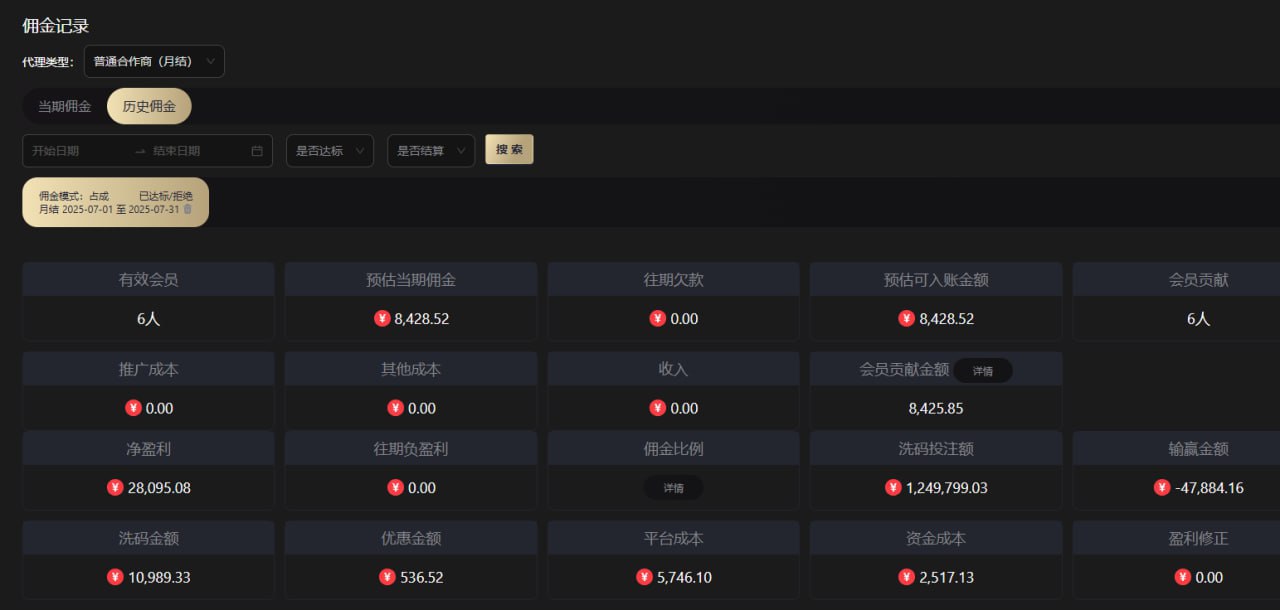Screen dimensions: 1280x610
Task: Click the 开始日期 start date field
Action: (x=75, y=151)
